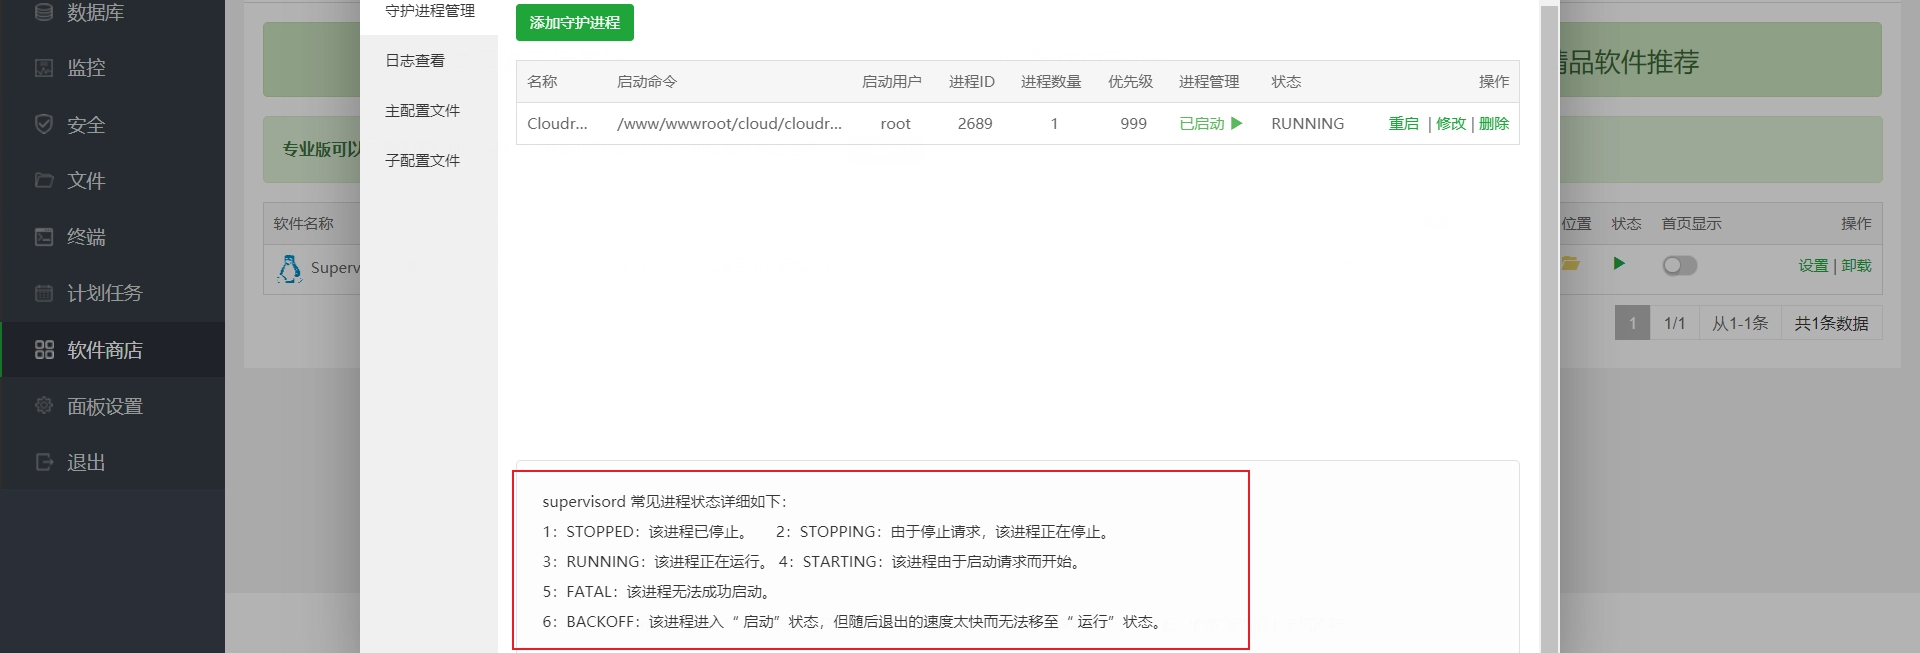1920x653 pixels.
Task: Click the 共1条数据 pagination text
Action: 1831,323
